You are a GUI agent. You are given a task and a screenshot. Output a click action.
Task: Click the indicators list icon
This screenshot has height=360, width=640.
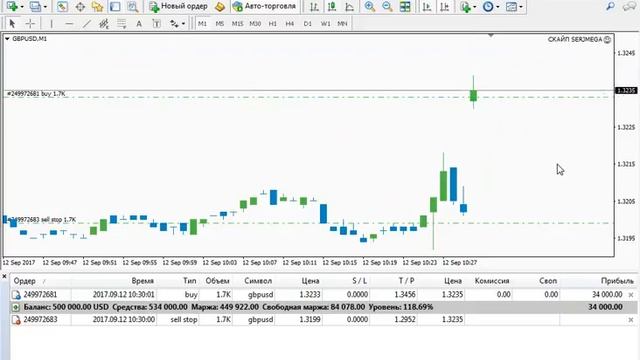465,7
